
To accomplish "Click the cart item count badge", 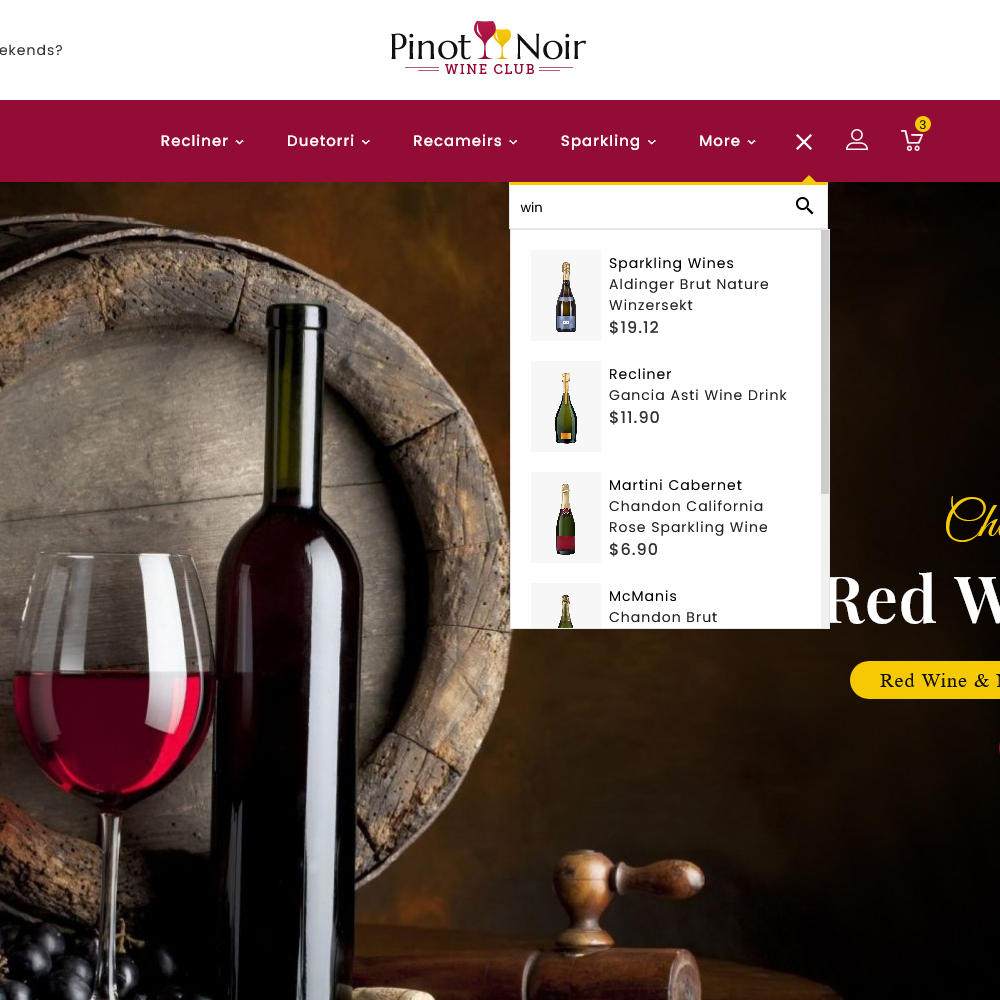I will click(x=922, y=124).
